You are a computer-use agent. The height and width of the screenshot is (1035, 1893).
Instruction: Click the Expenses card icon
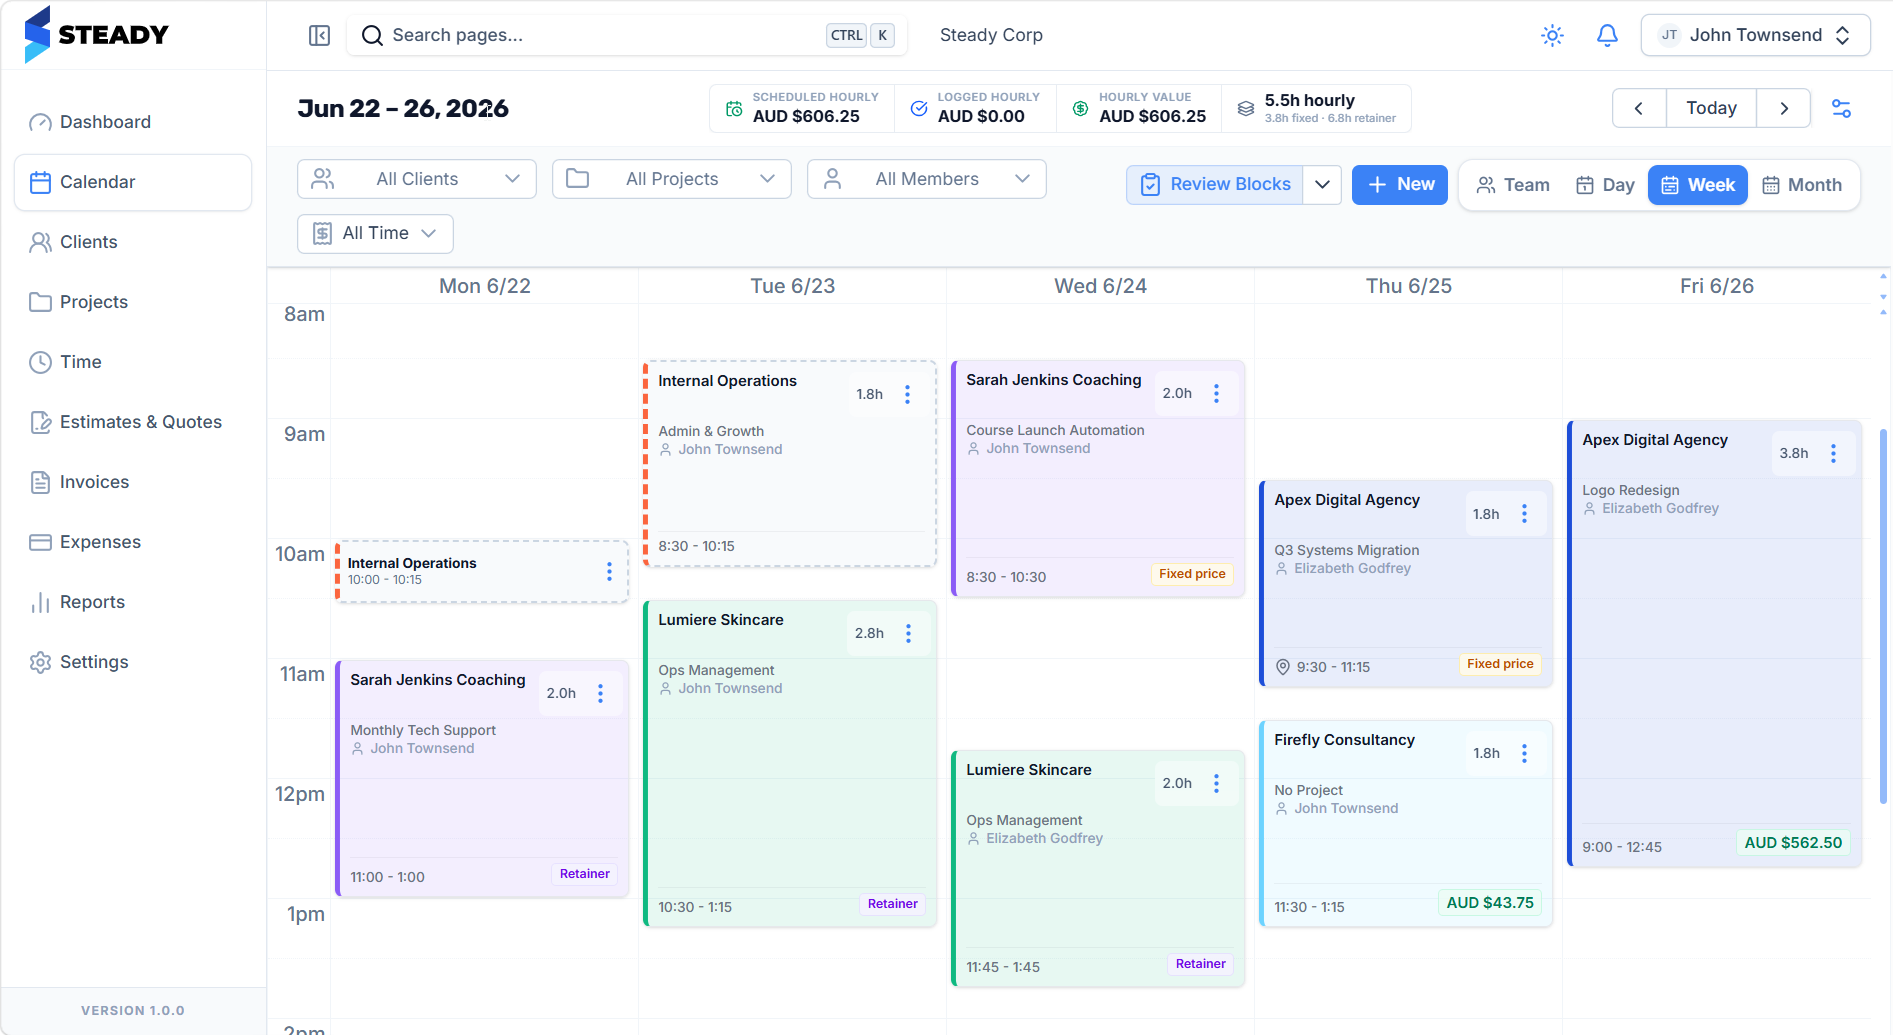(x=40, y=542)
